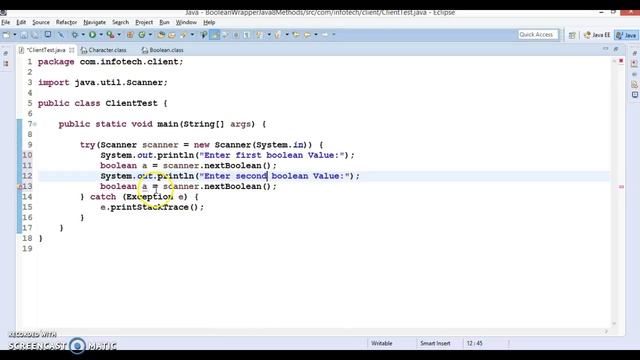Viewport: 640px width, 360px height.
Task: Click into the Quick Access field
Action: pyautogui.click(x=538, y=35)
